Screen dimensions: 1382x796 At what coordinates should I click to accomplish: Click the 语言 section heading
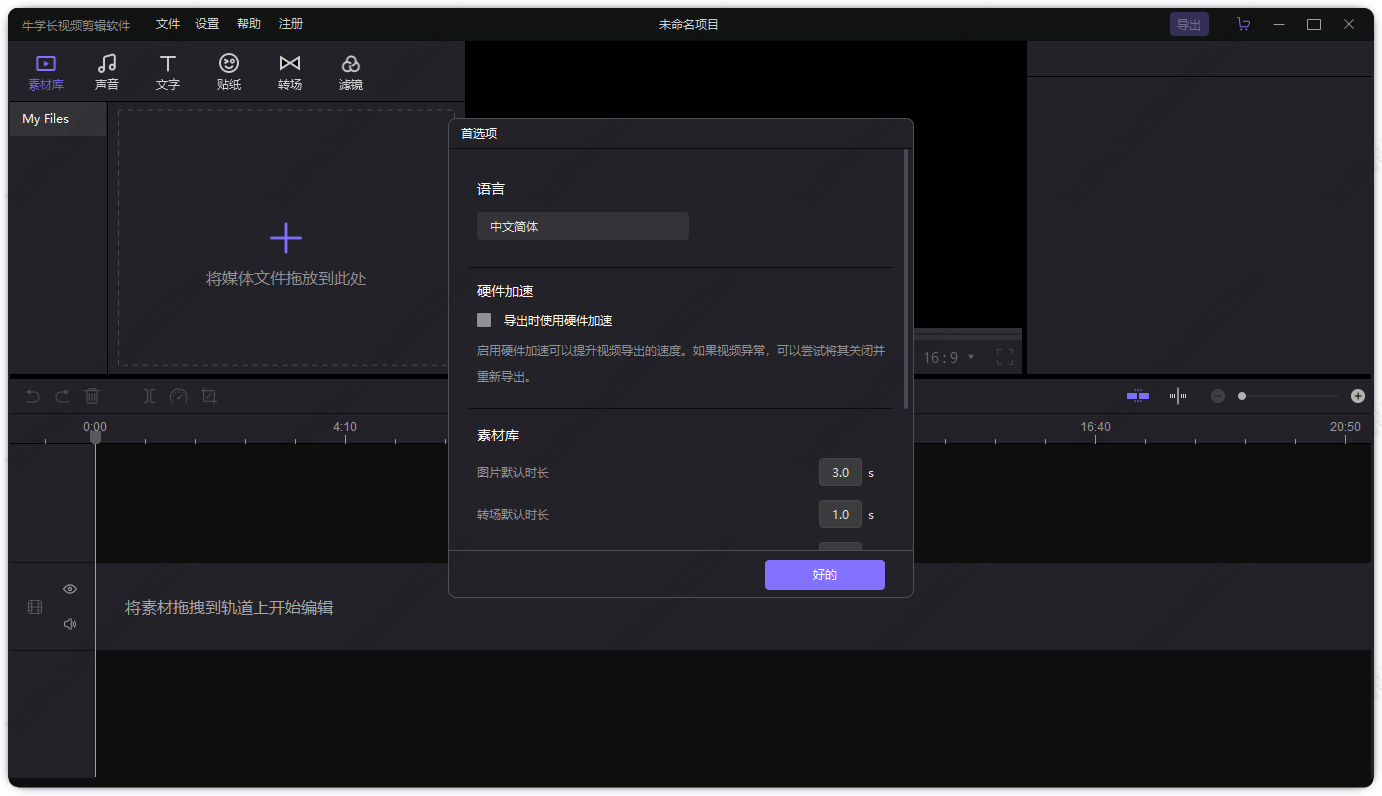click(491, 189)
